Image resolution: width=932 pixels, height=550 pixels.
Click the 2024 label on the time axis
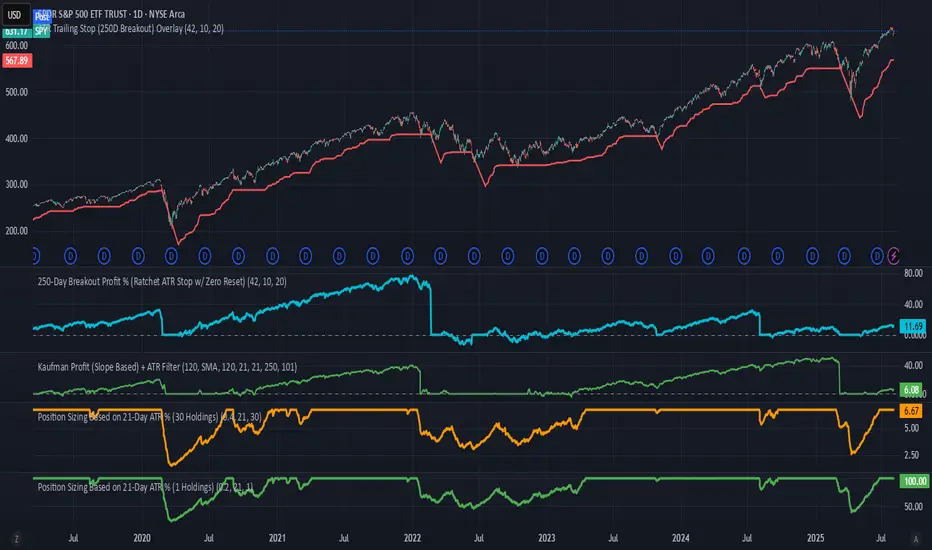pos(681,538)
